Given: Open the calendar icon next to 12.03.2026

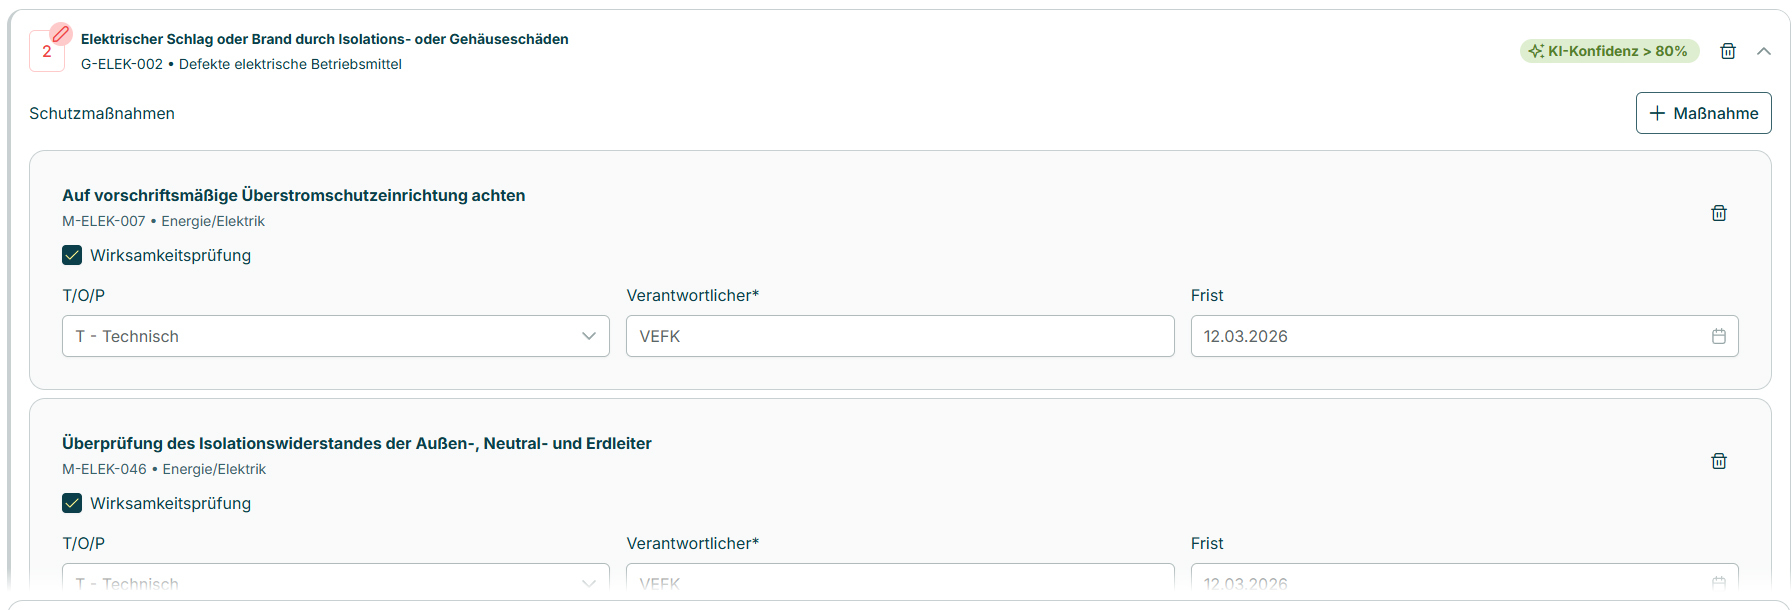Looking at the screenshot, I should pos(1720,336).
